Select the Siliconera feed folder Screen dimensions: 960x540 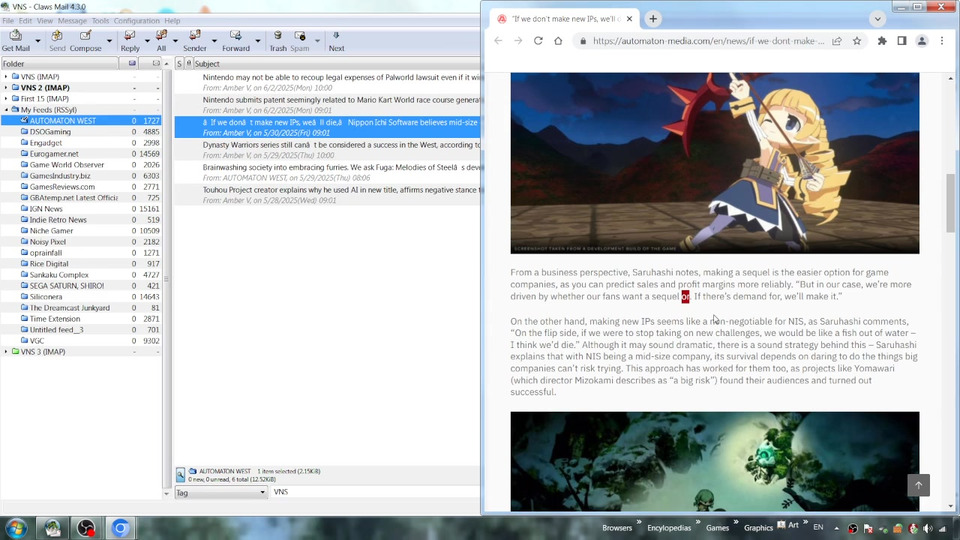46,297
